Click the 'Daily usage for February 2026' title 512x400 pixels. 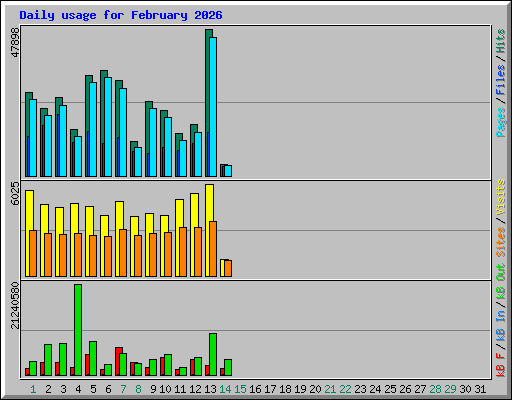(x=121, y=15)
